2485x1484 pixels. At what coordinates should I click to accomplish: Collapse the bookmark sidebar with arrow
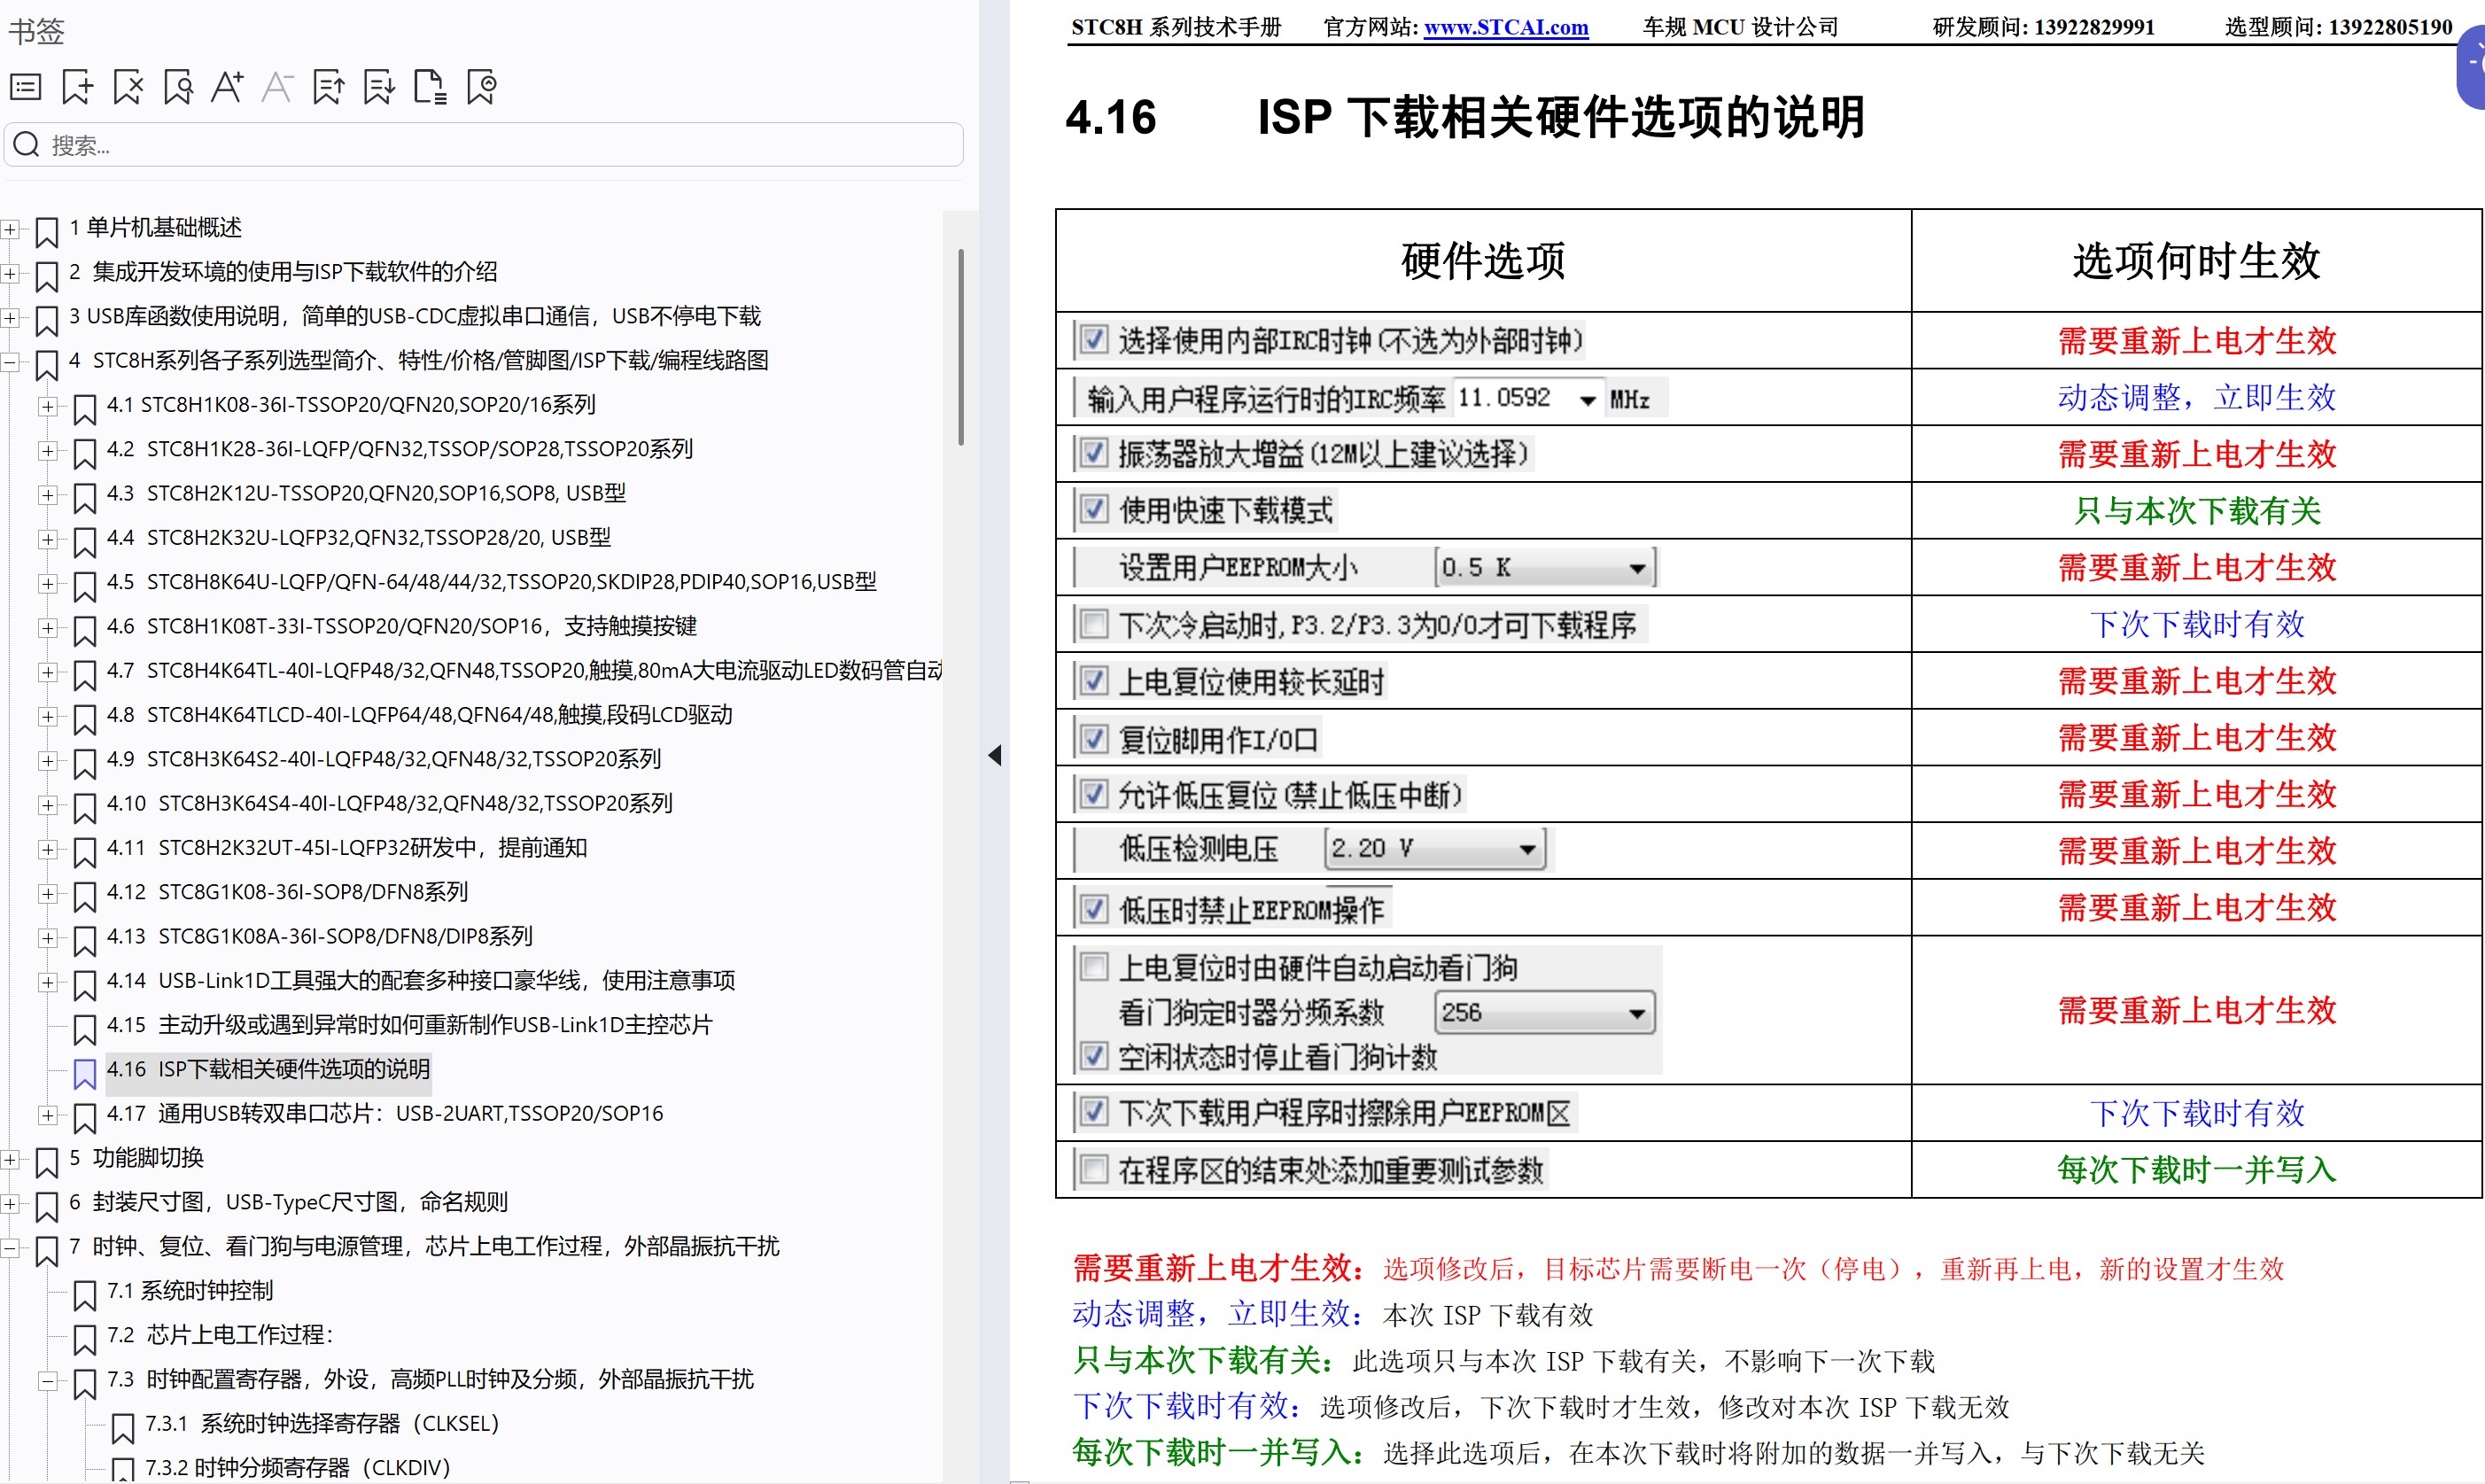point(996,755)
